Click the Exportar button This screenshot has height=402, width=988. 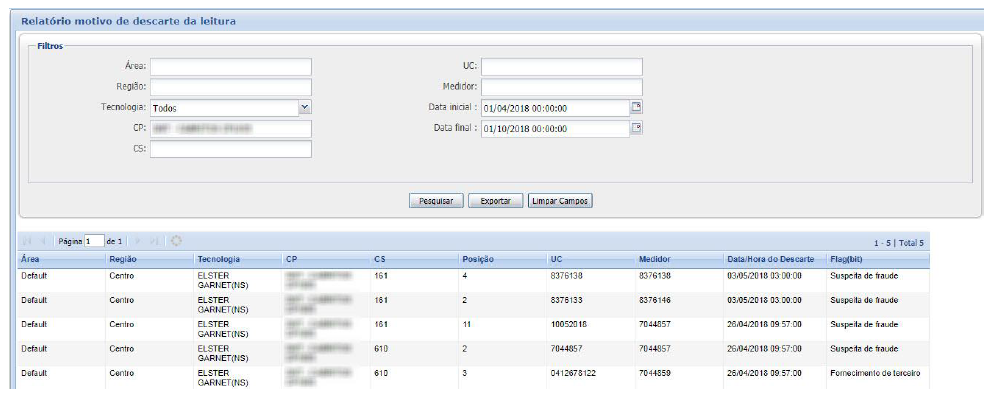pos(495,201)
